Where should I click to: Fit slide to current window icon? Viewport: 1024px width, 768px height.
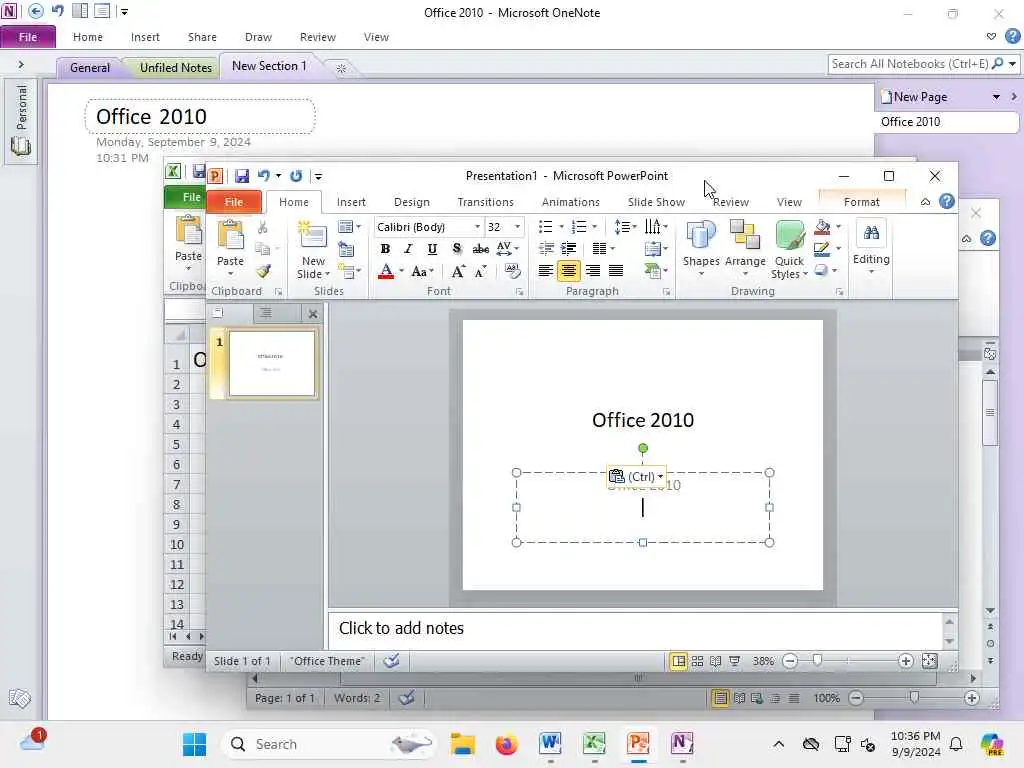929,661
